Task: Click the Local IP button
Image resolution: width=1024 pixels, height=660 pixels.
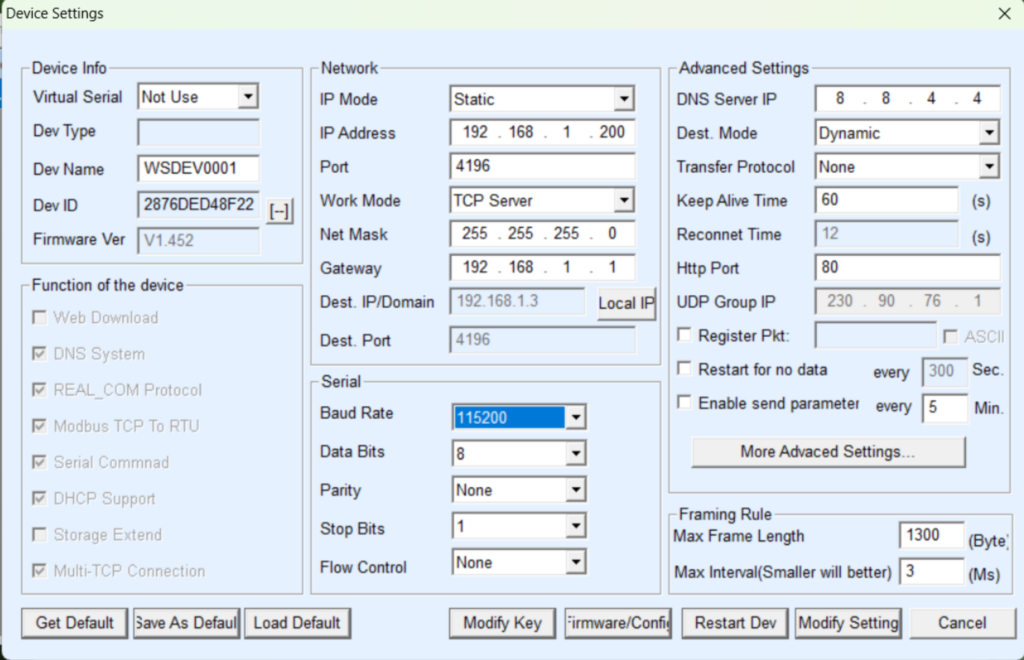Action: click(626, 303)
